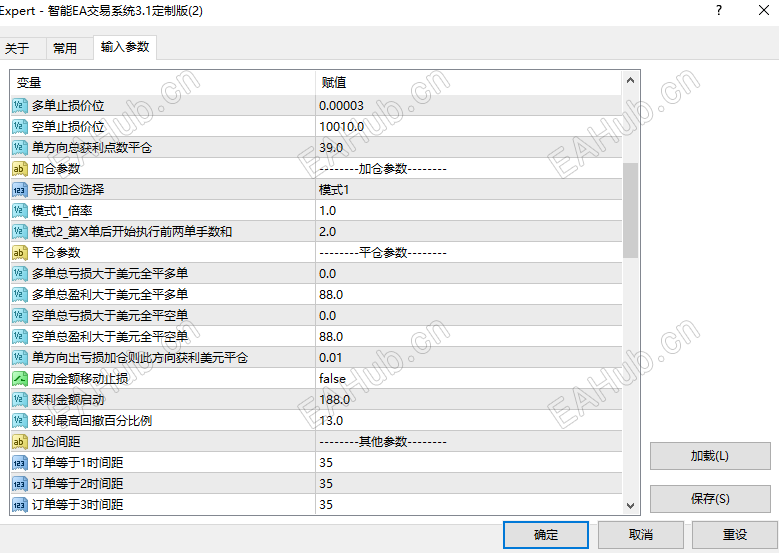Viewport: 779px width, 553px height.
Task: Click the icon beside 单方向出亏损加仓则此方向获利美元平仓
Action: click(x=19, y=357)
